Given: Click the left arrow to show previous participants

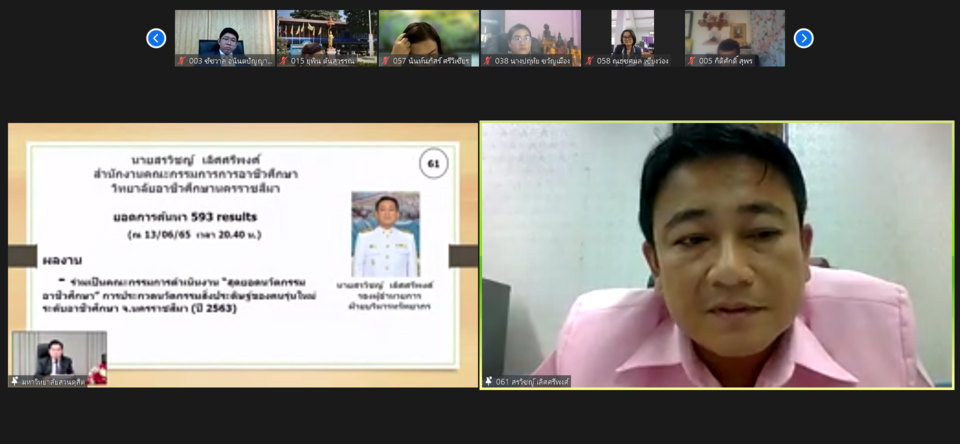Looking at the screenshot, I should coord(156,38).
